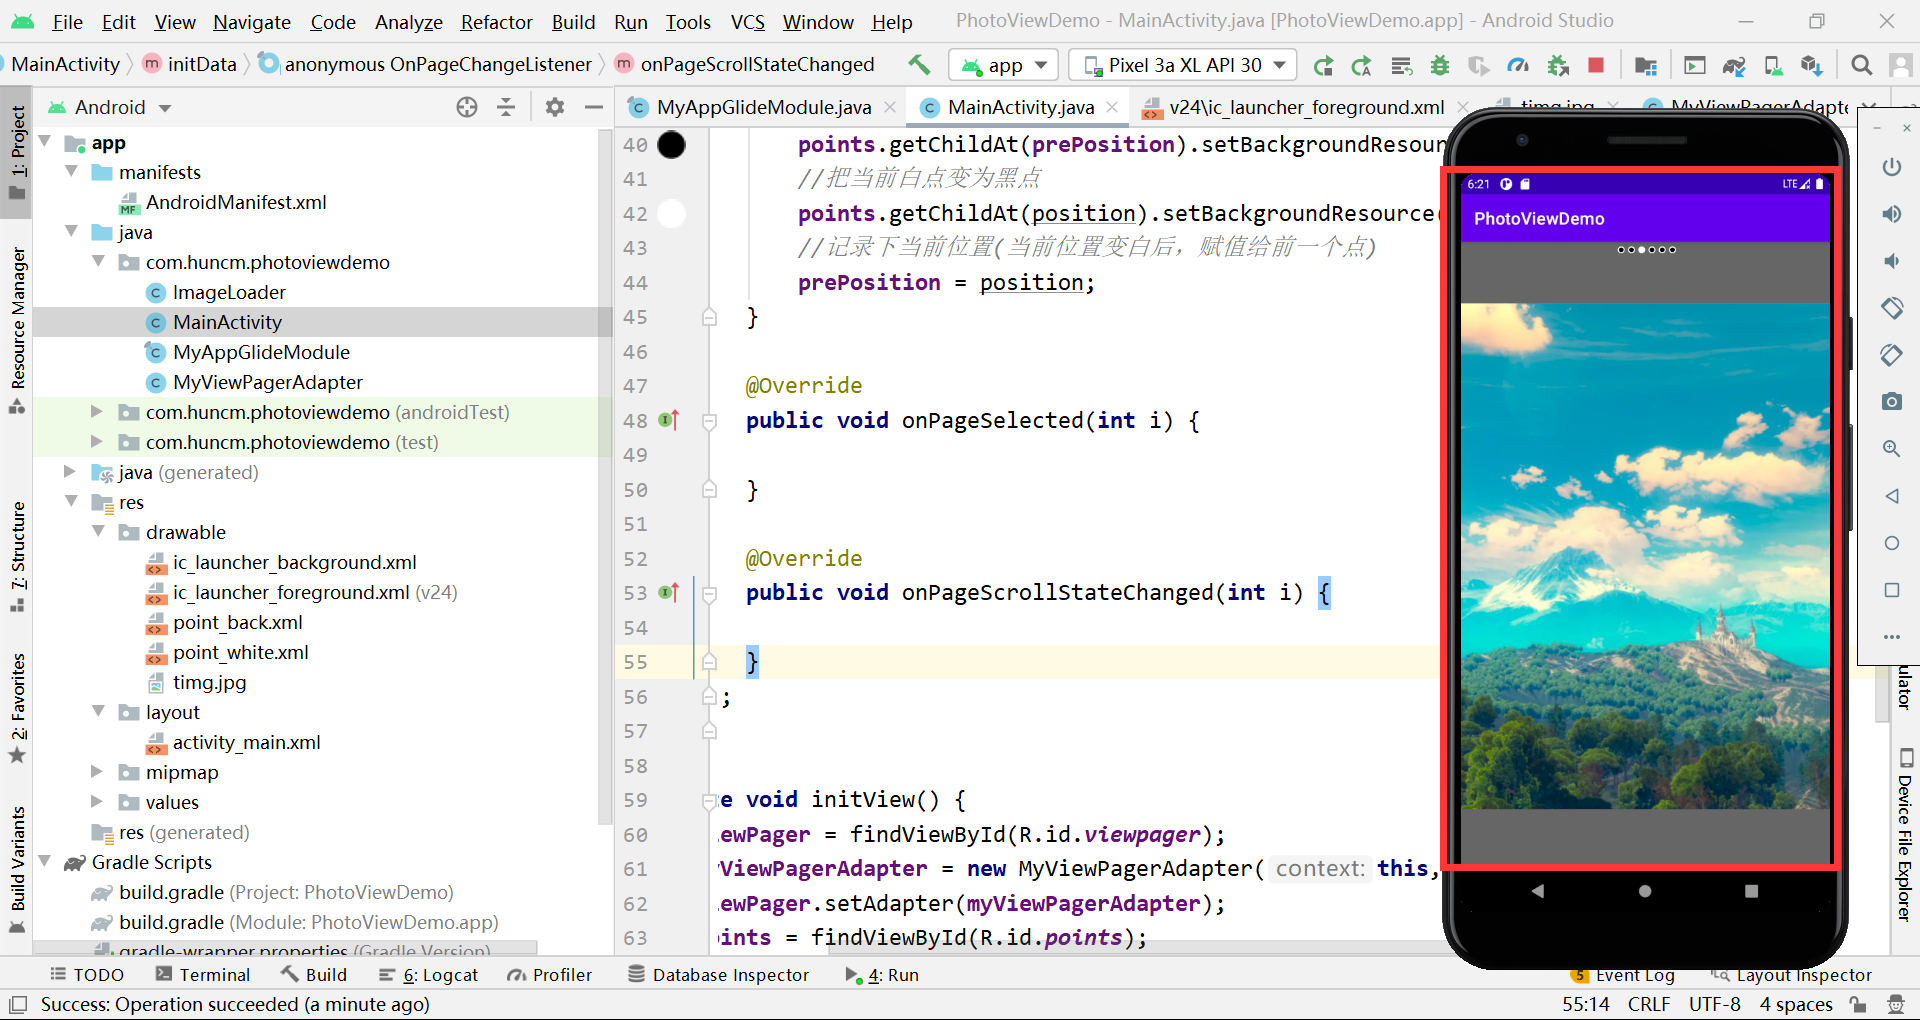Image resolution: width=1920 pixels, height=1020 pixels.
Task: Collapse Gradle Scripts node
Action: coord(44,862)
